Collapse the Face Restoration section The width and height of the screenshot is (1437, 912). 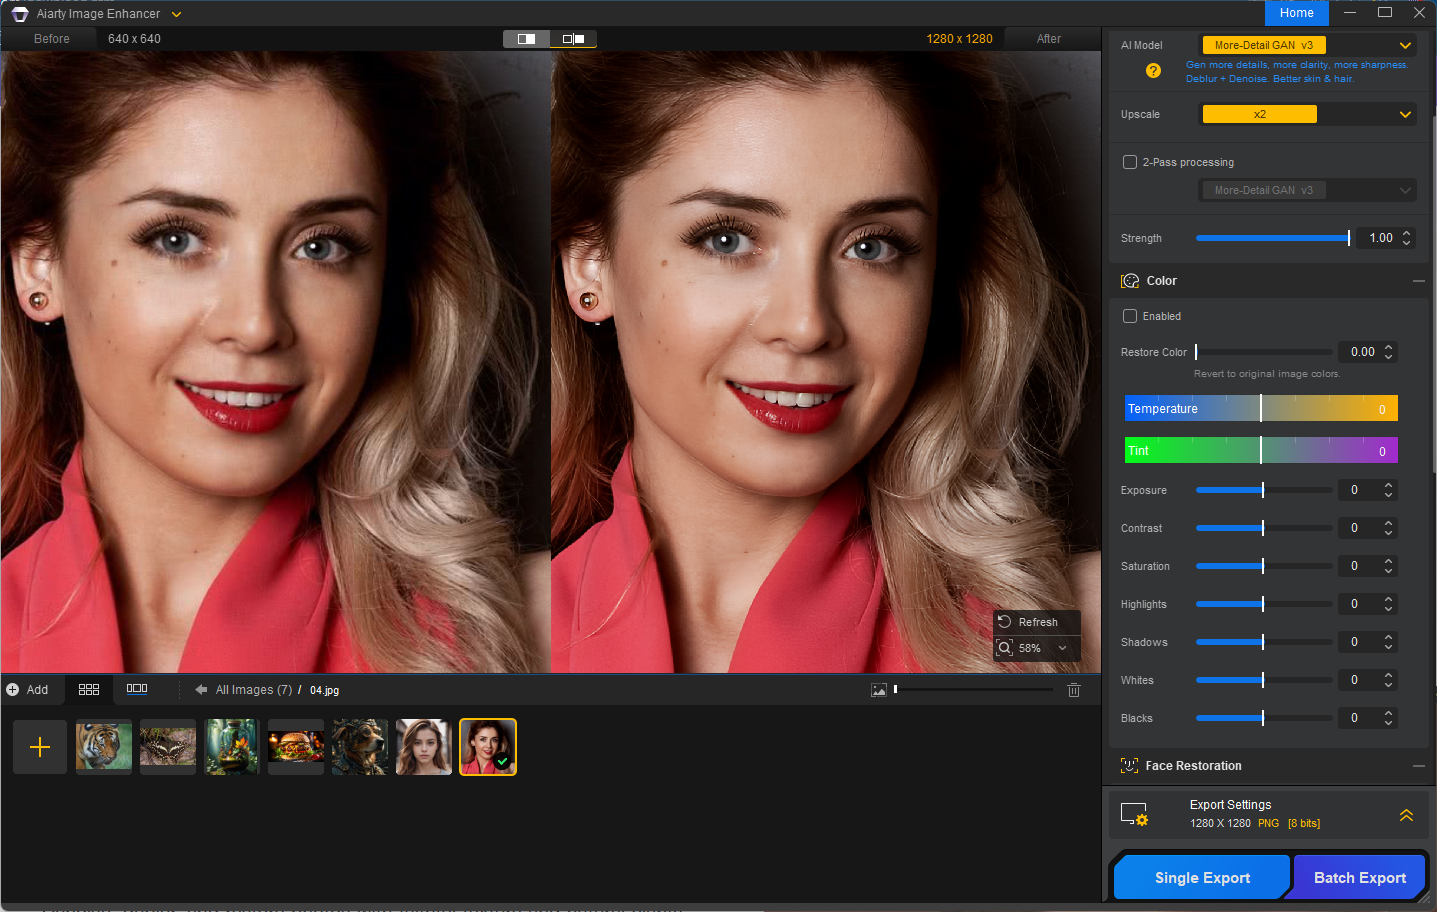[x=1418, y=766]
